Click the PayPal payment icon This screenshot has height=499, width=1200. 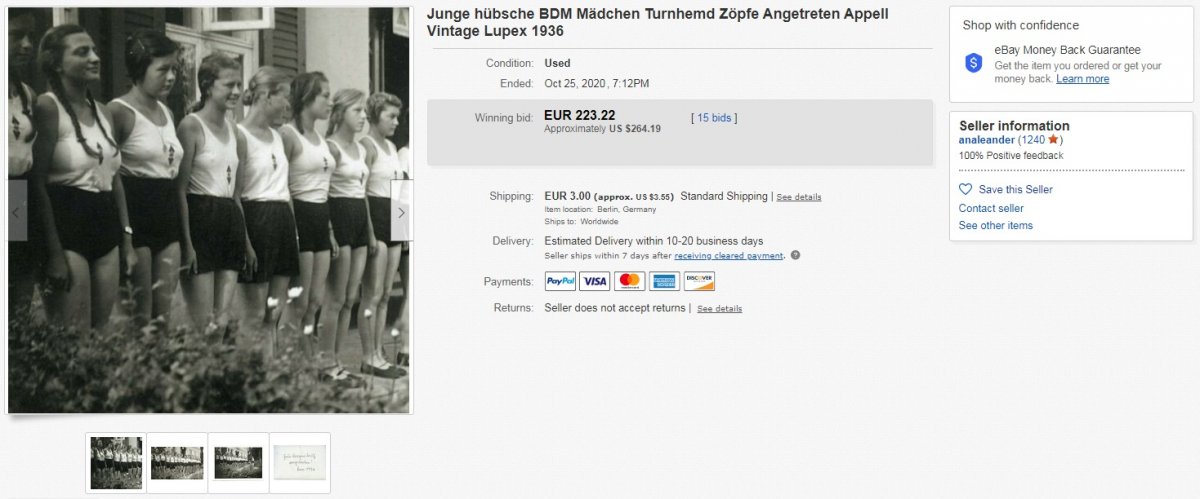[560, 281]
